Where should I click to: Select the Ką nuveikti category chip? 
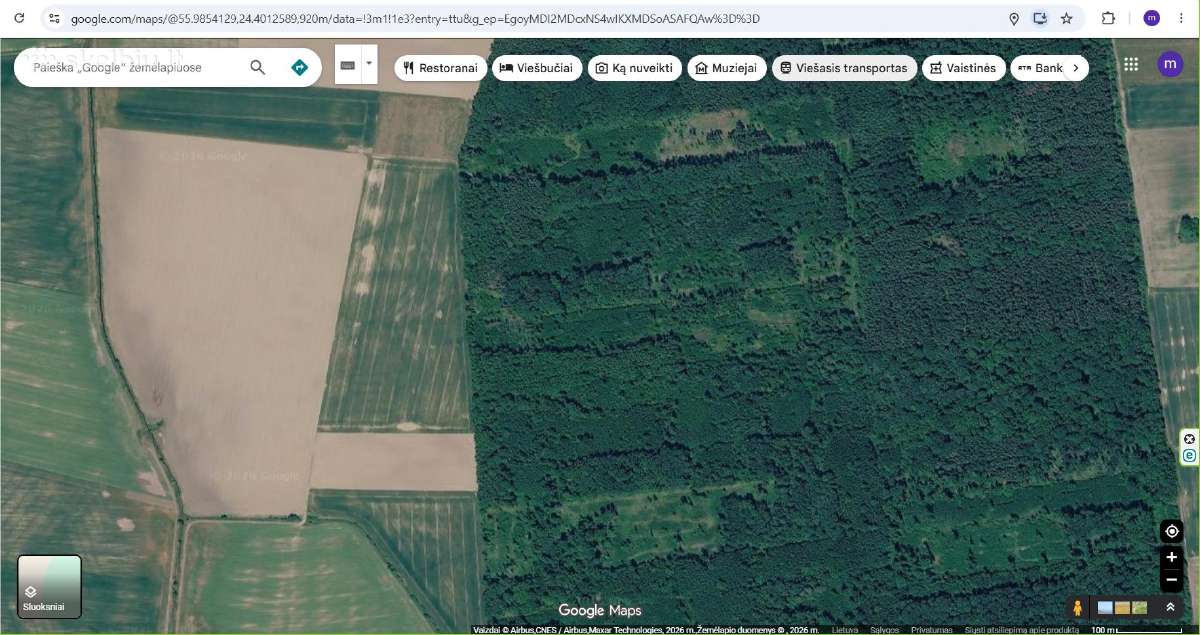click(x=635, y=68)
